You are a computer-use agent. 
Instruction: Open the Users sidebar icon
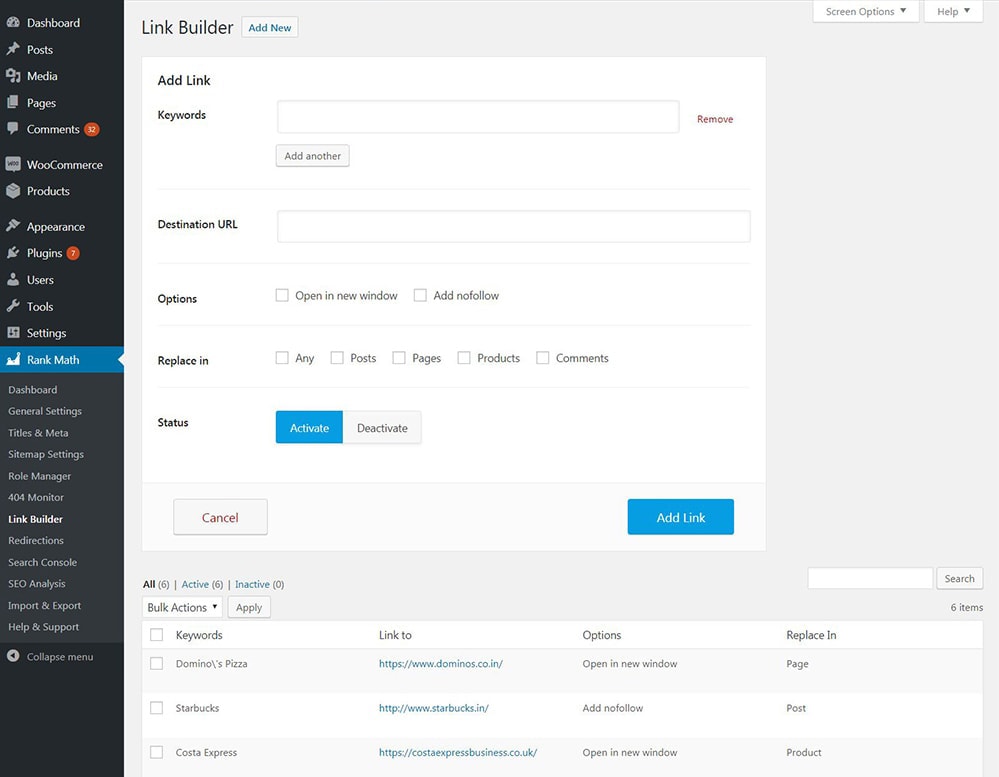pos(12,280)
